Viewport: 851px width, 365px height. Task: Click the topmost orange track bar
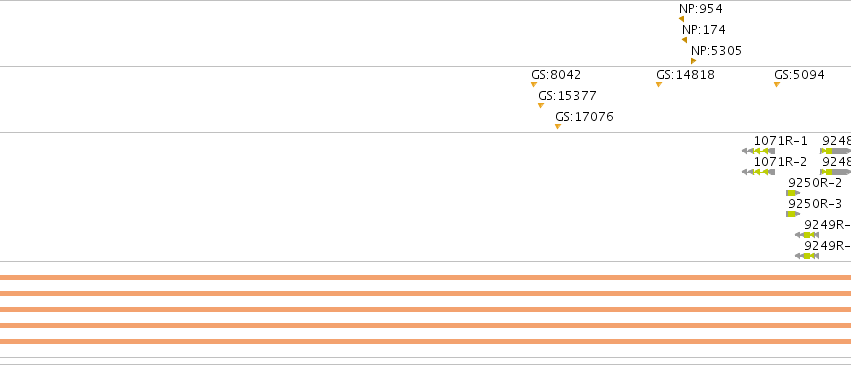(426, 278)
